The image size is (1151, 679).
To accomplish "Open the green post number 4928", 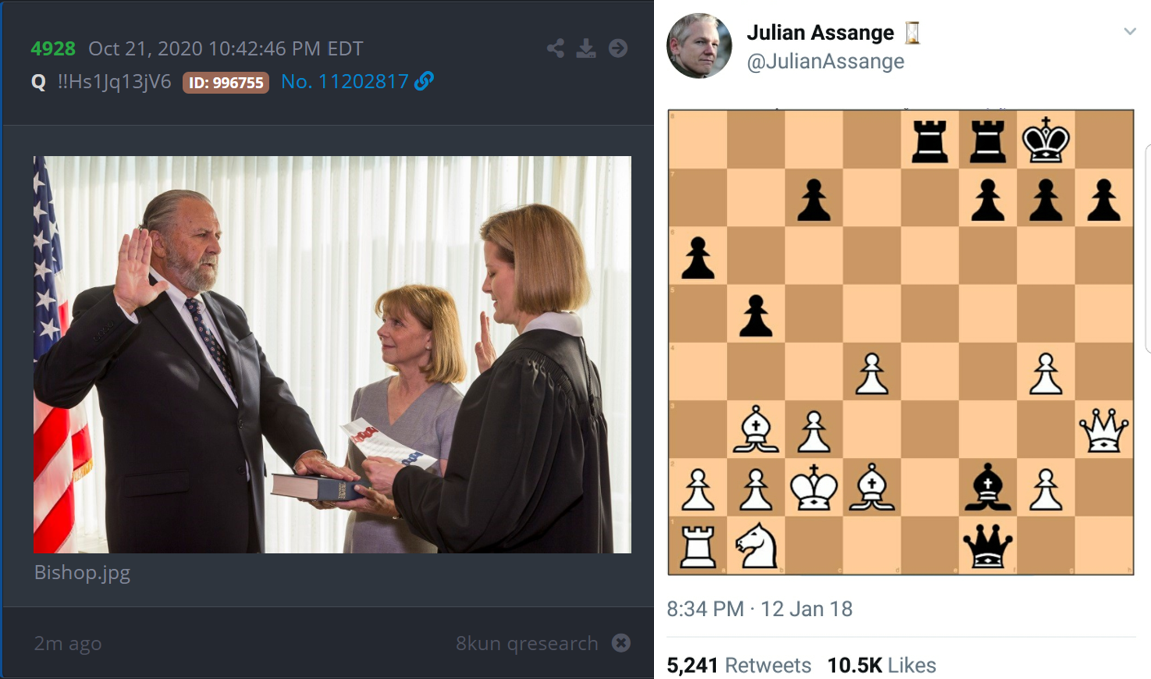I will coord(53,48).
